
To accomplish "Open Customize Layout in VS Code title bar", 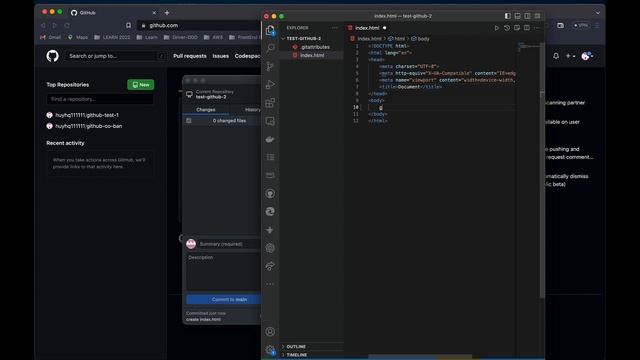I will [x=538, y=16].
